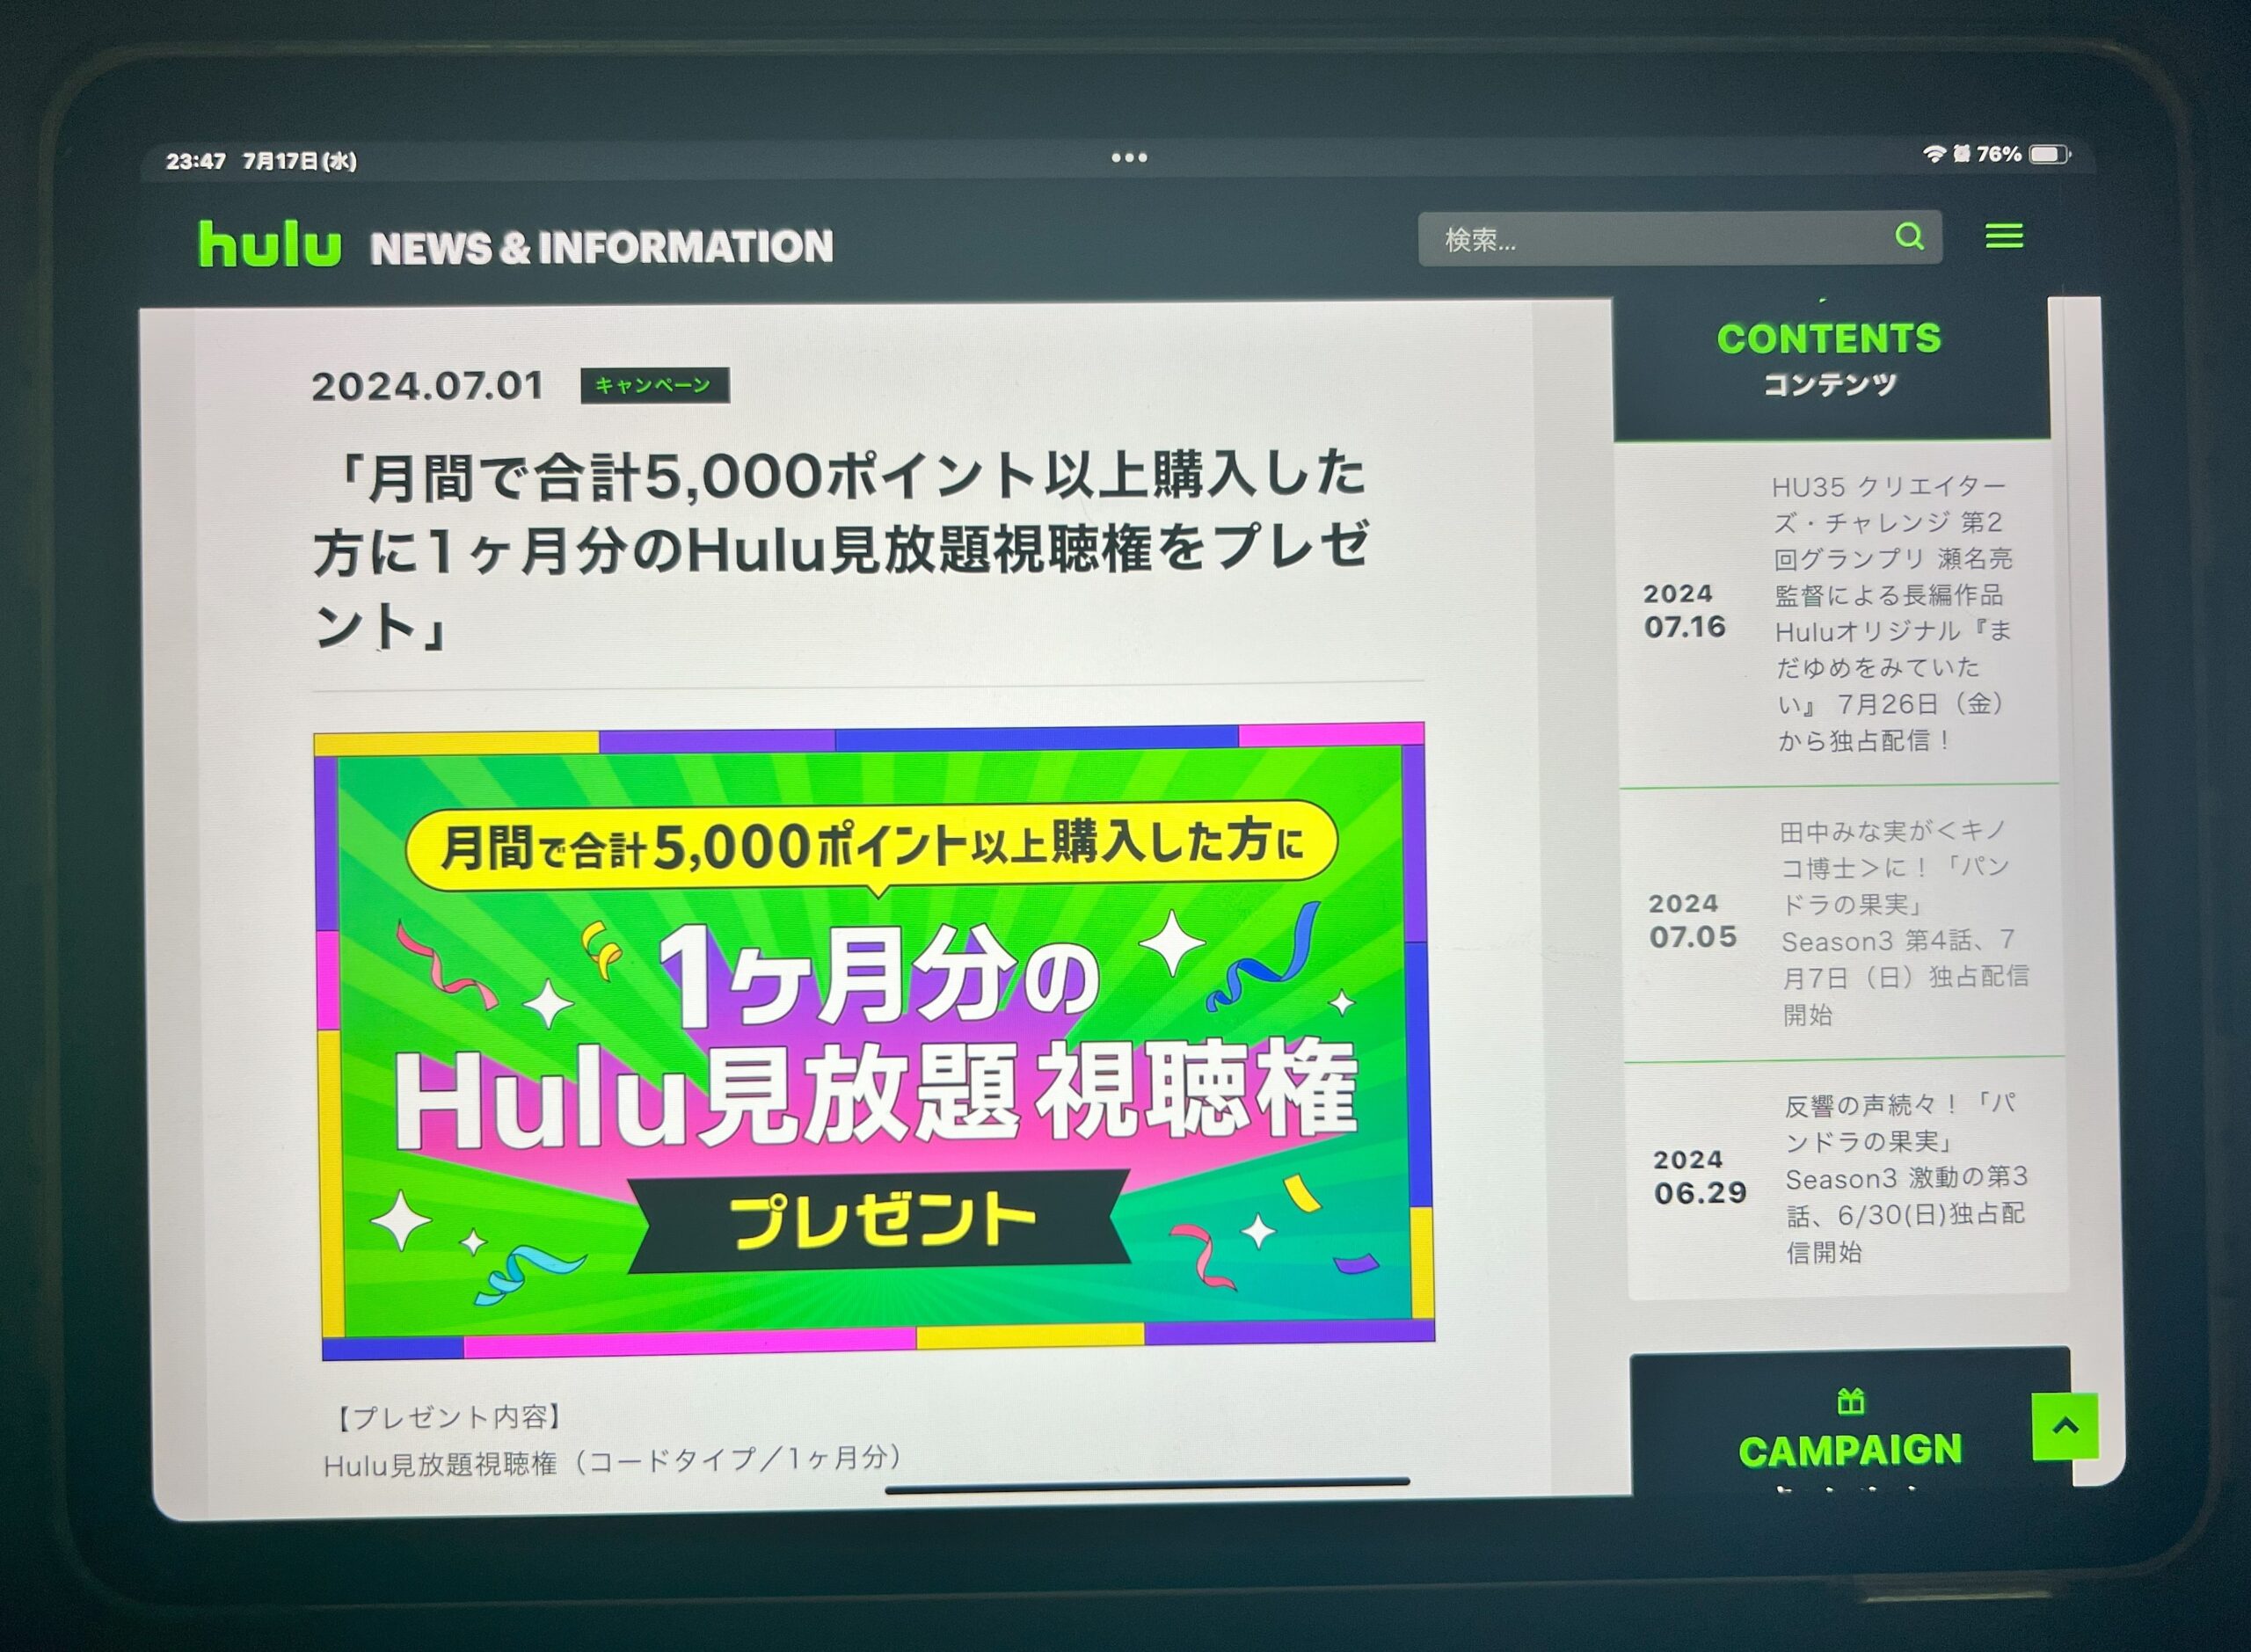The image size is (2251, 1652).
Task: Click the NEWS & INFORMATION title
Action: [601, 247]
